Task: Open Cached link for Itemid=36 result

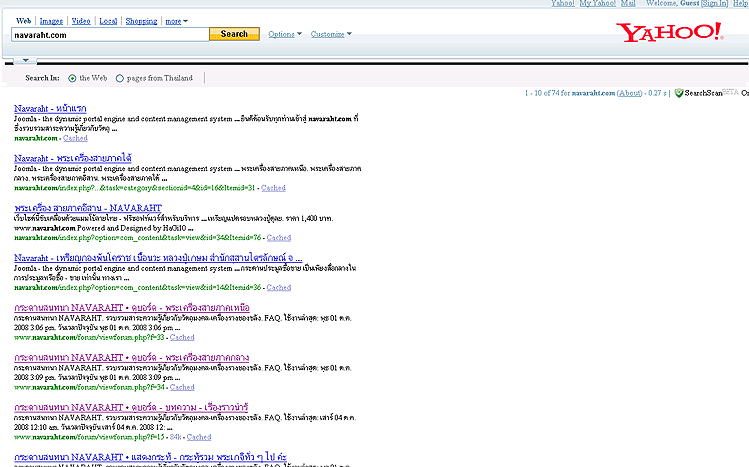Action: (x=279, y=287)
